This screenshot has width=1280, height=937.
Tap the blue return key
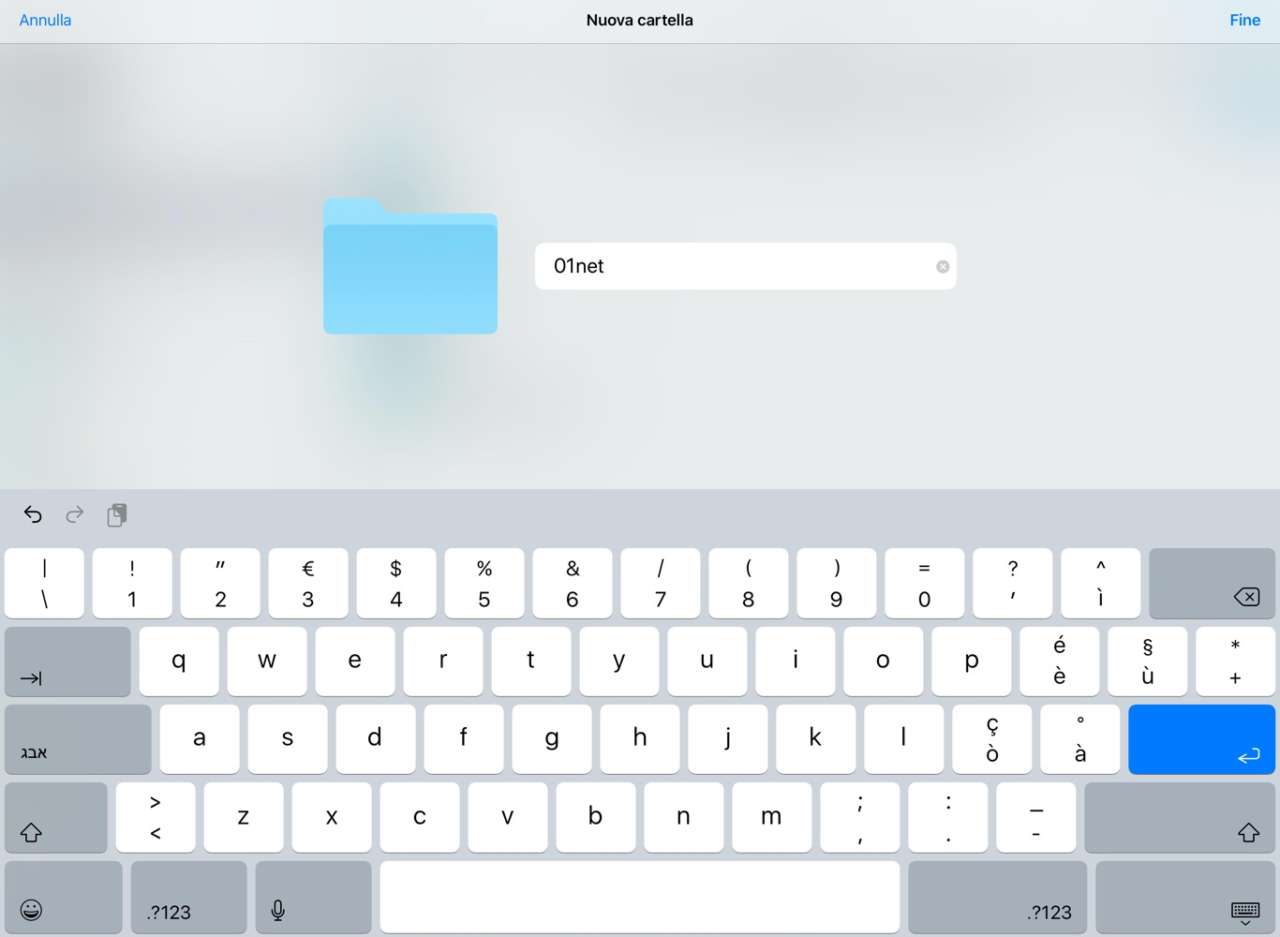click(1202, 739)
